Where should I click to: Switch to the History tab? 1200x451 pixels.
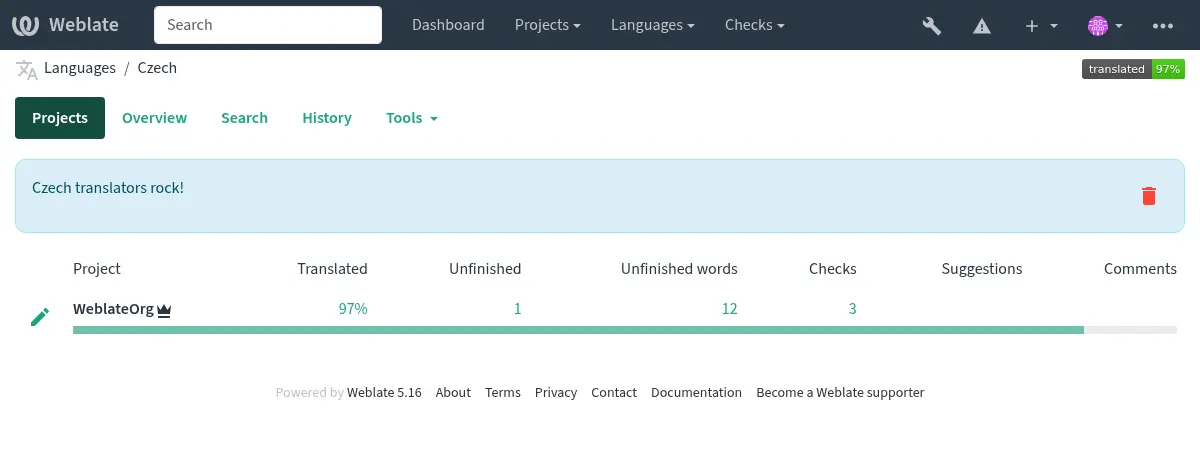click(326, 118)
